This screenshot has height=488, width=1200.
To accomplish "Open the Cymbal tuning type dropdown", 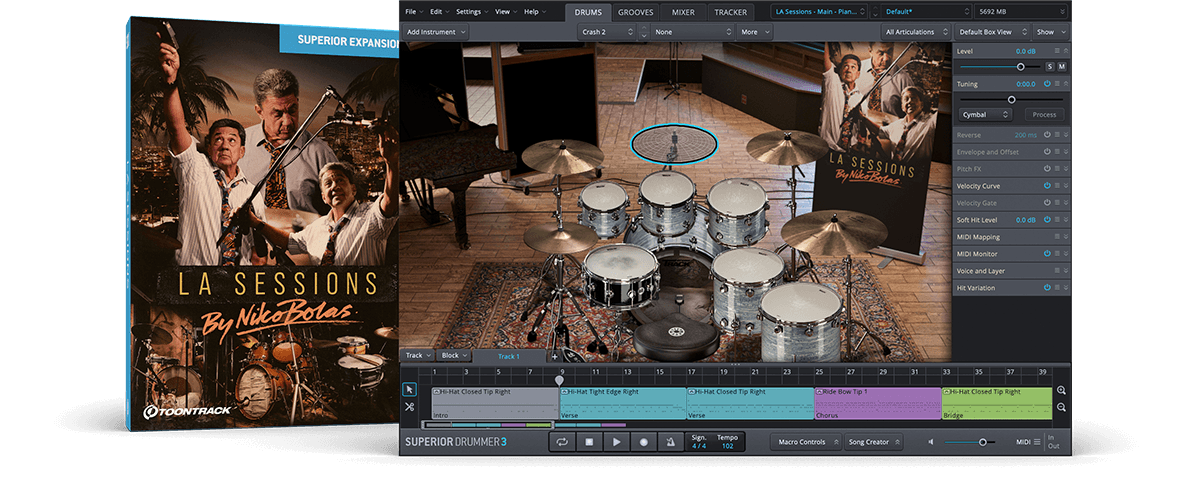I will 985,115.
